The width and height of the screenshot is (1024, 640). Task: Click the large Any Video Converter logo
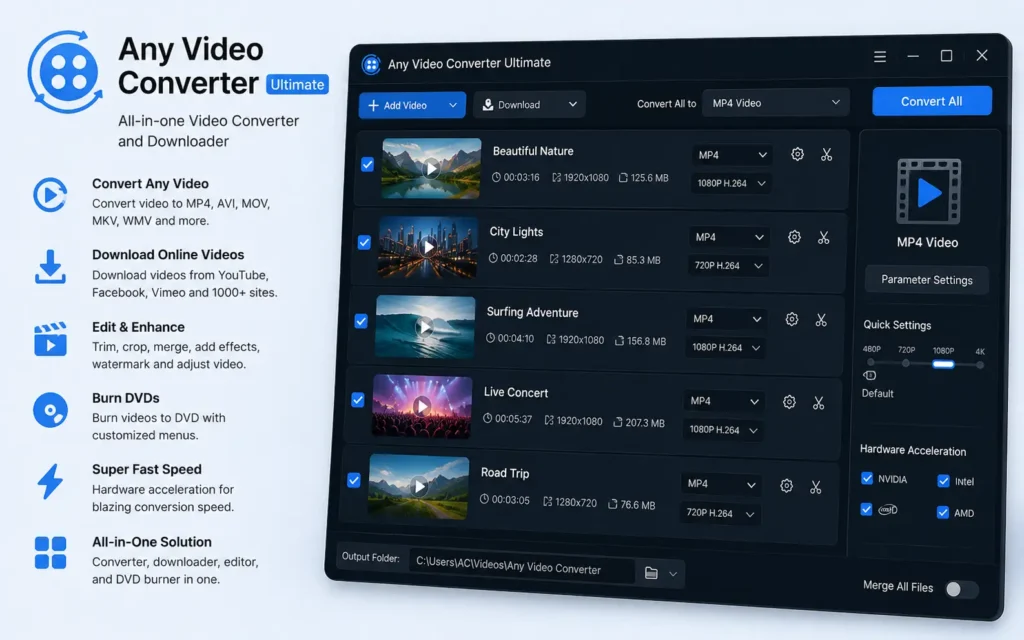pyautogui.click(x=65, y=71)
